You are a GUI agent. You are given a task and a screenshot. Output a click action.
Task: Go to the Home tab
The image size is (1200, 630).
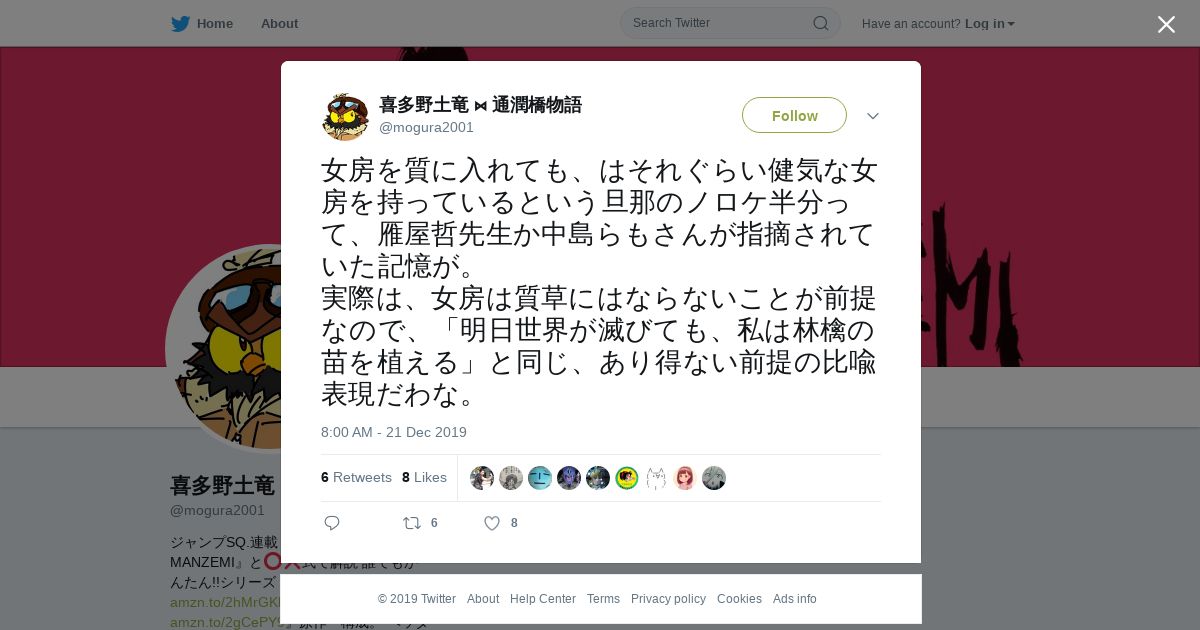pyautogui.click(x=215, y=23)
